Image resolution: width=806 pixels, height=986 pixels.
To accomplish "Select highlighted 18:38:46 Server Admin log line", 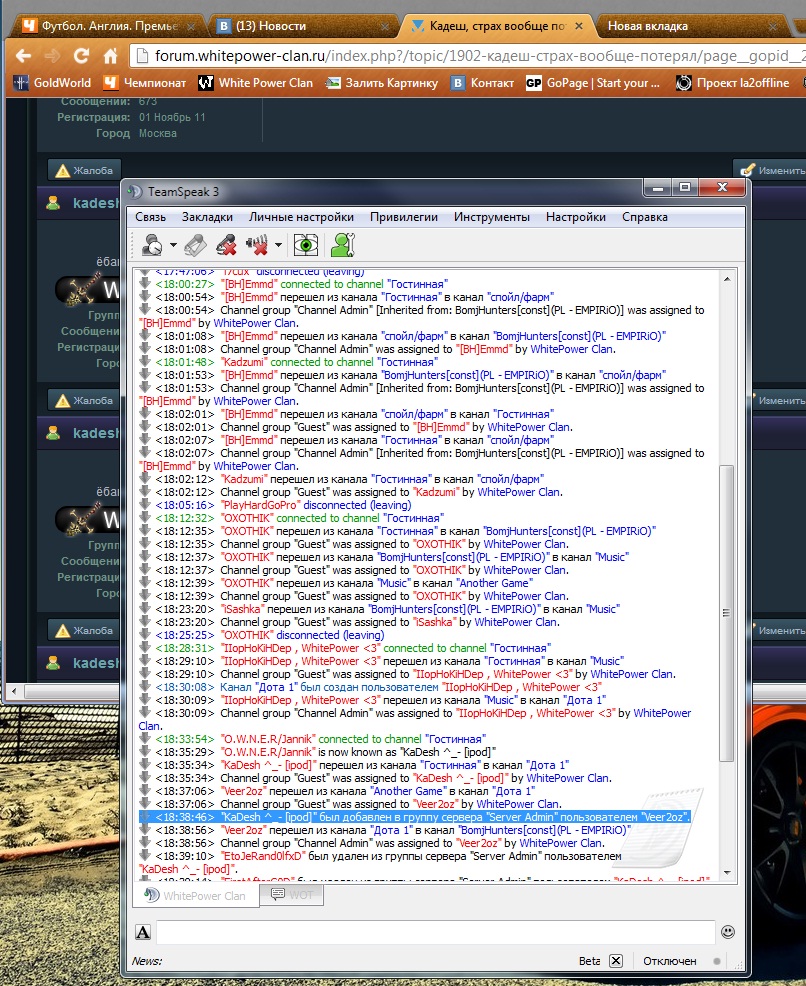I will (415, 817).
